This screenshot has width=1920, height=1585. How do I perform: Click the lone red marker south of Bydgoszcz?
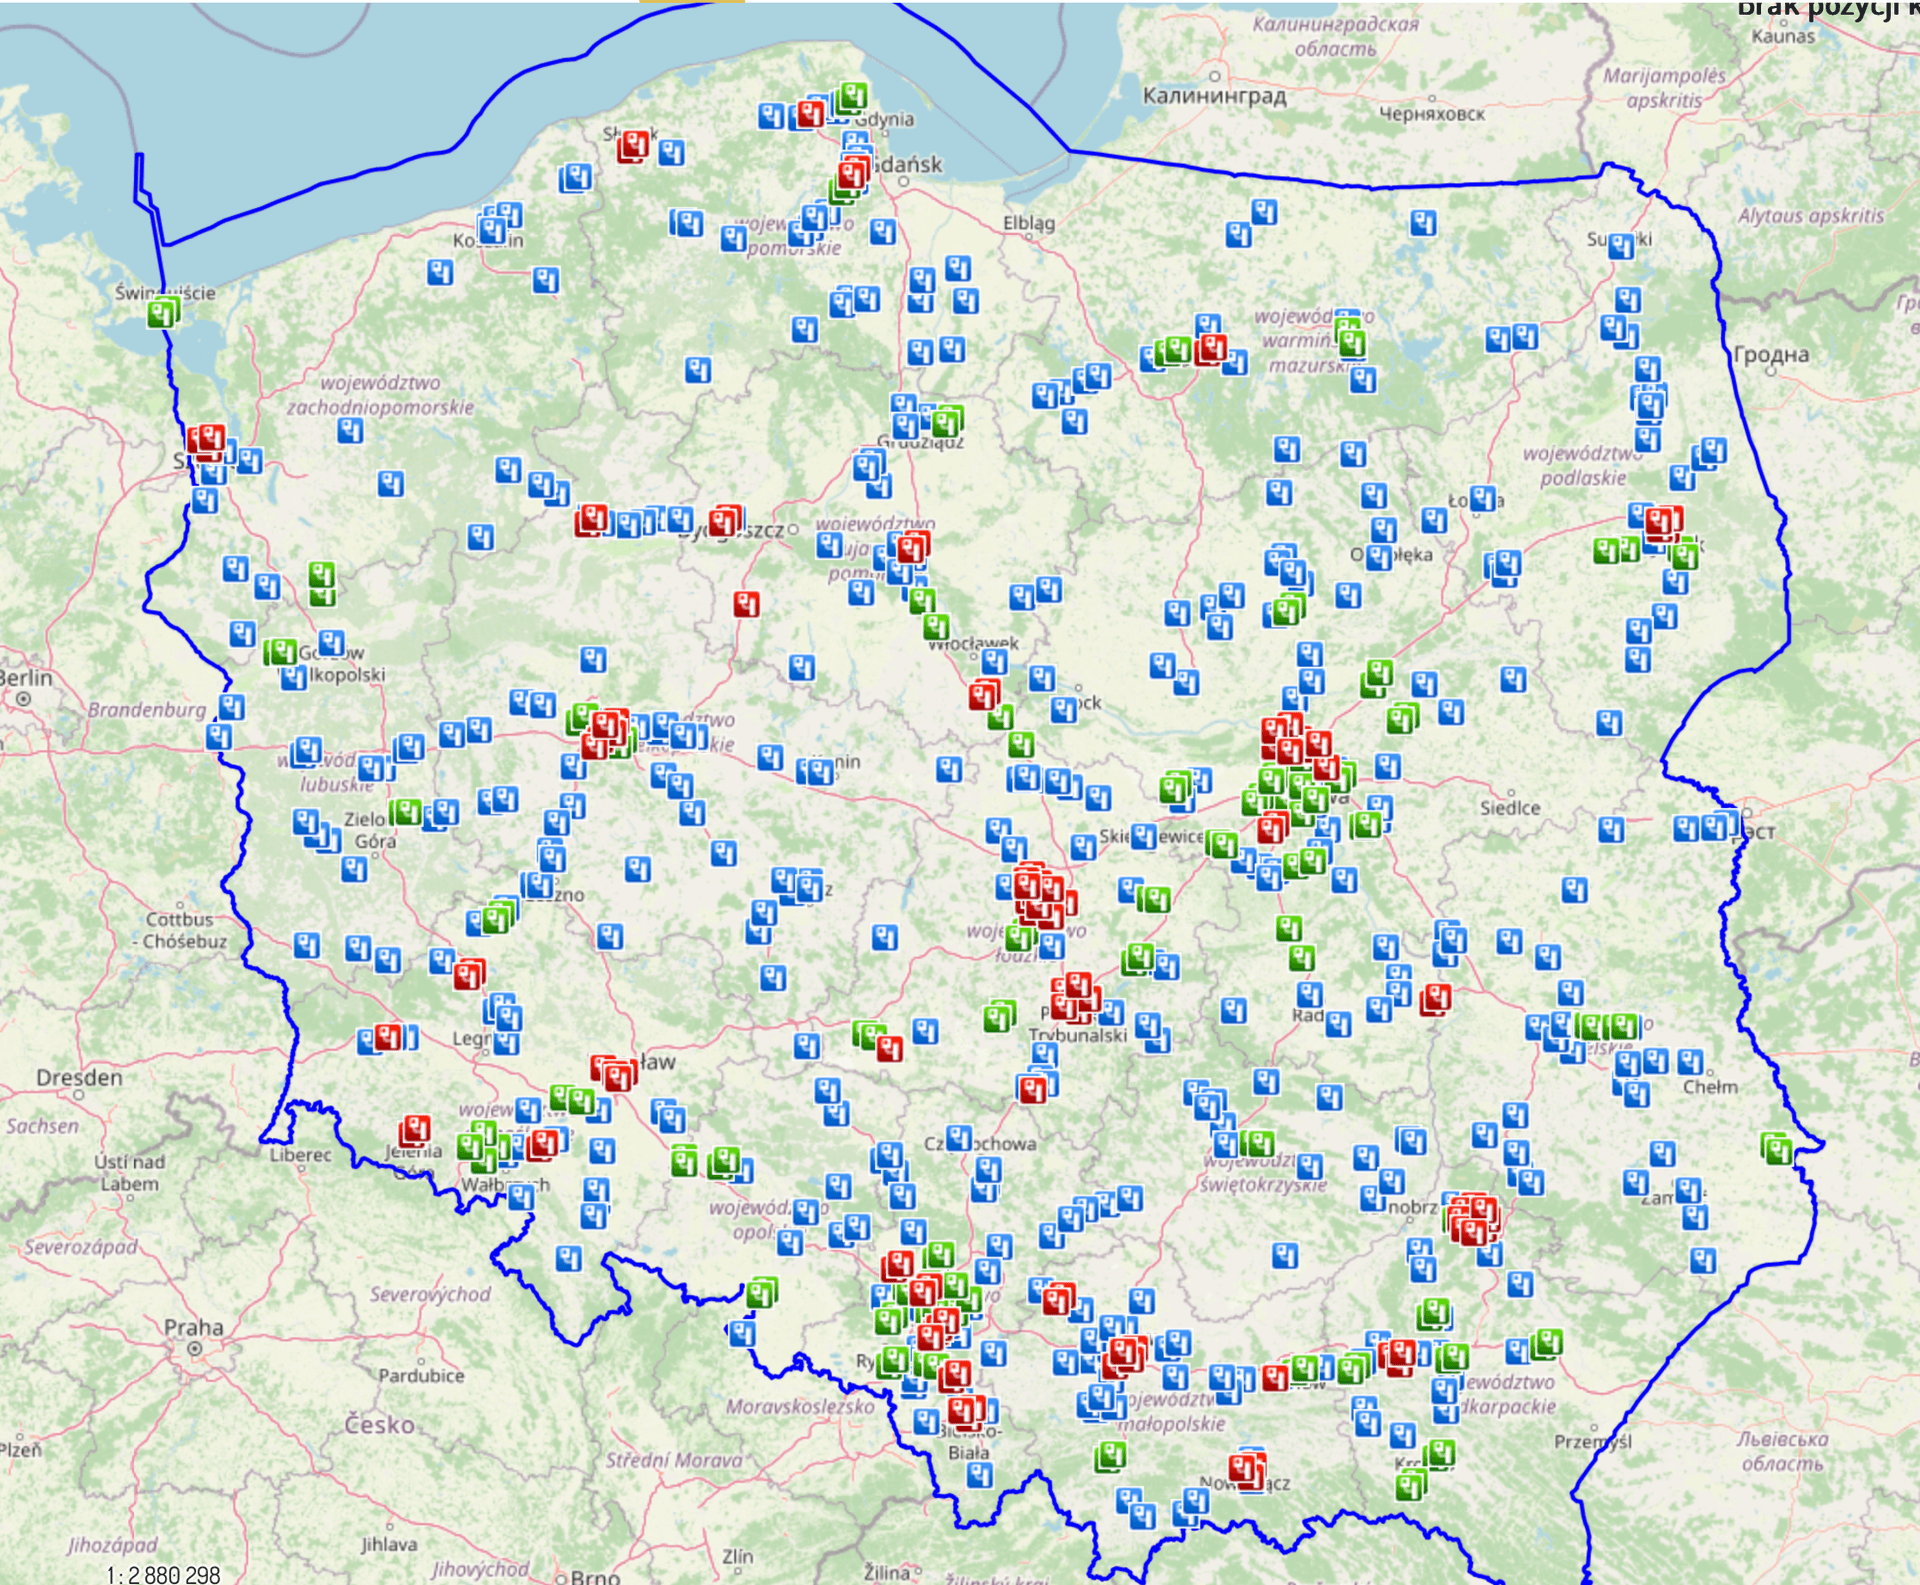(x=747, y=603)
